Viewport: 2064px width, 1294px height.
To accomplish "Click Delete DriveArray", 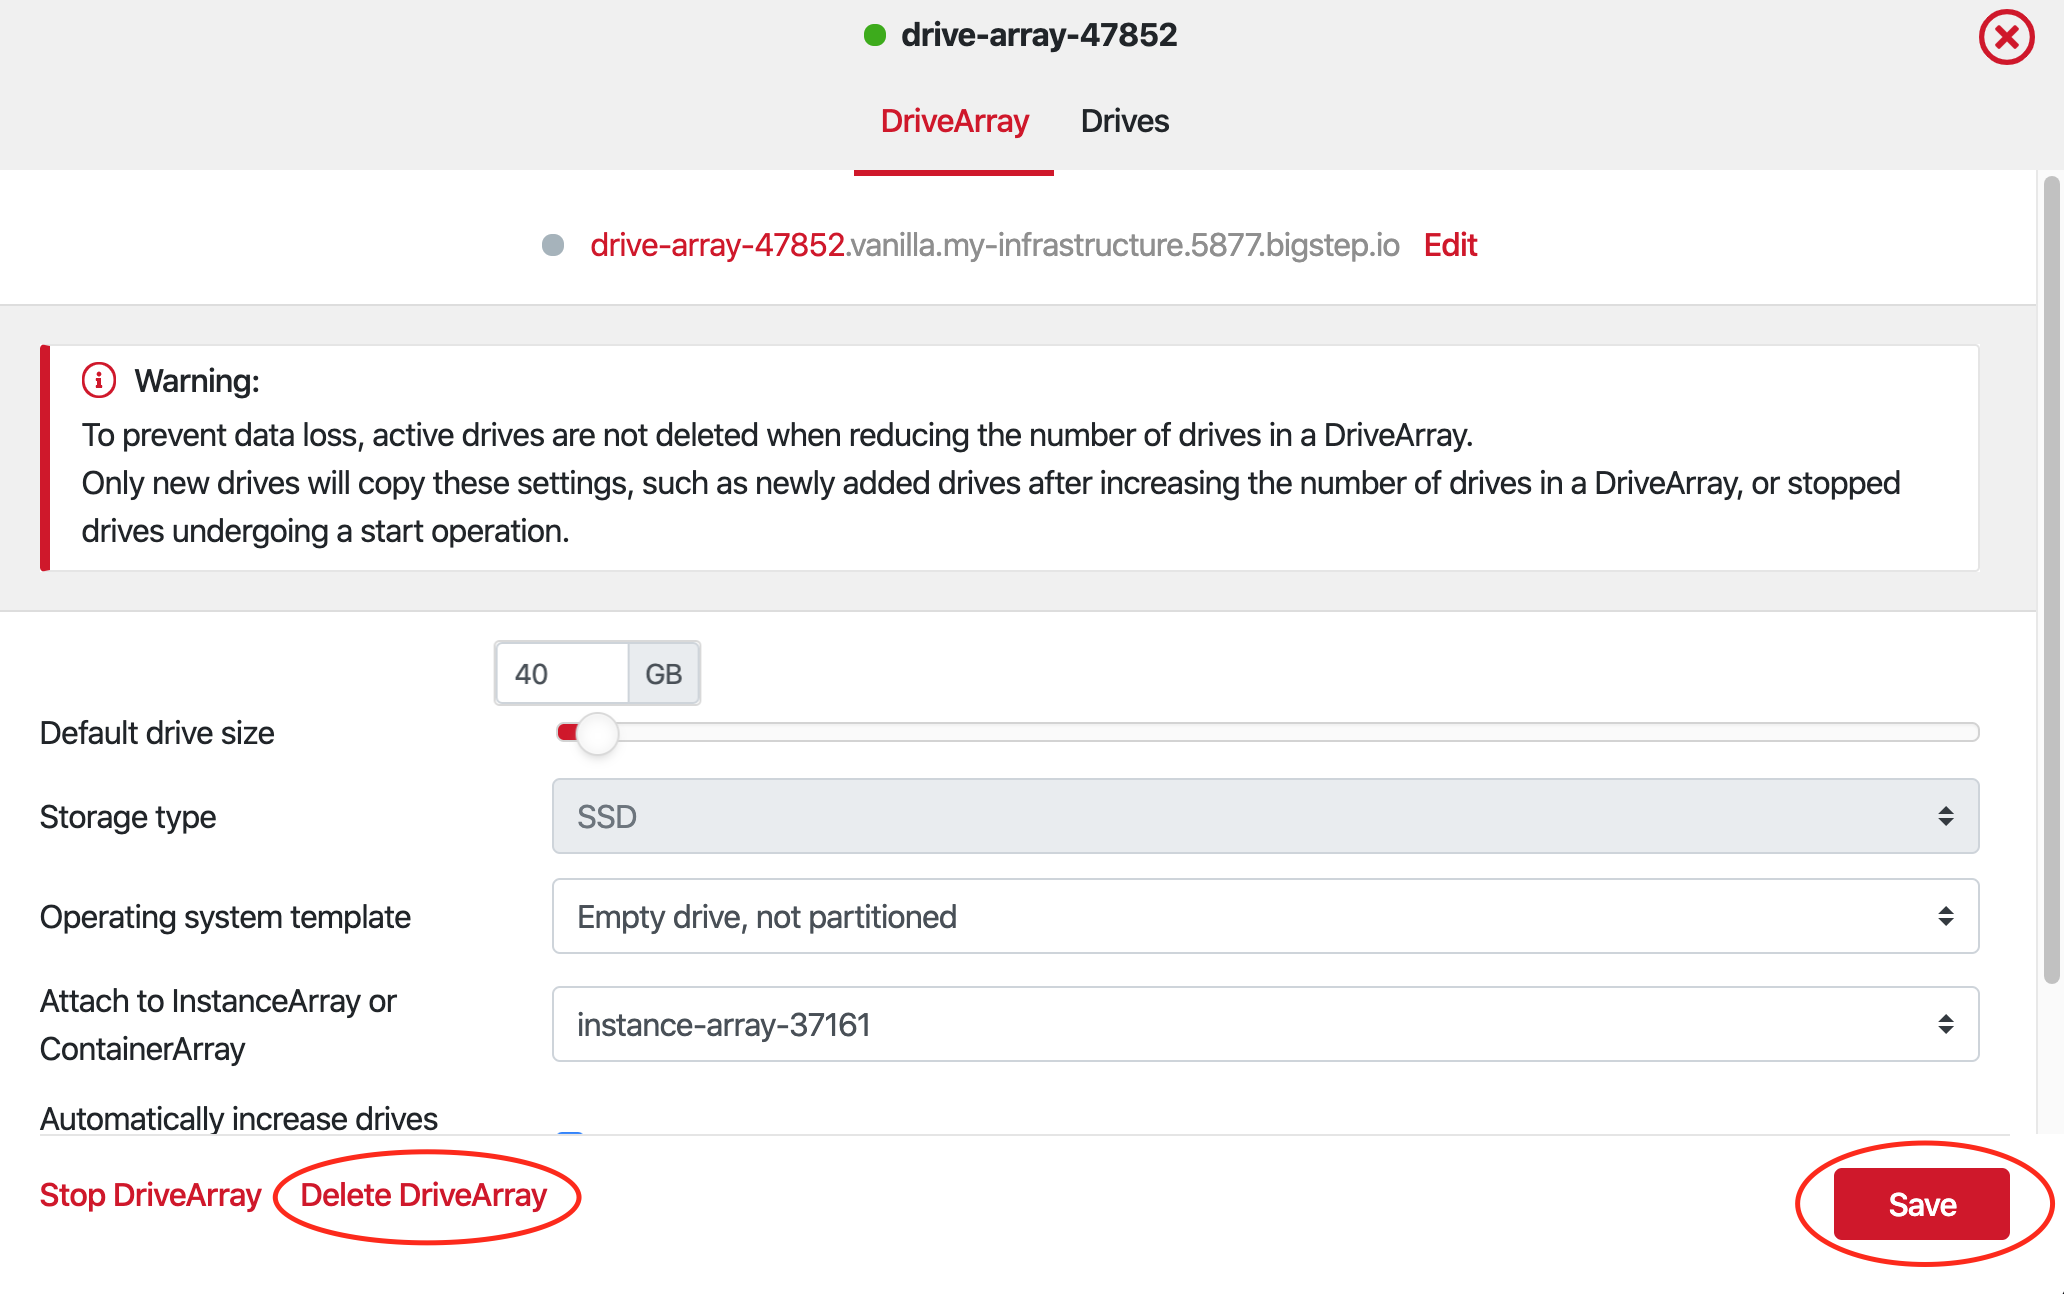I will [424, 1195].
